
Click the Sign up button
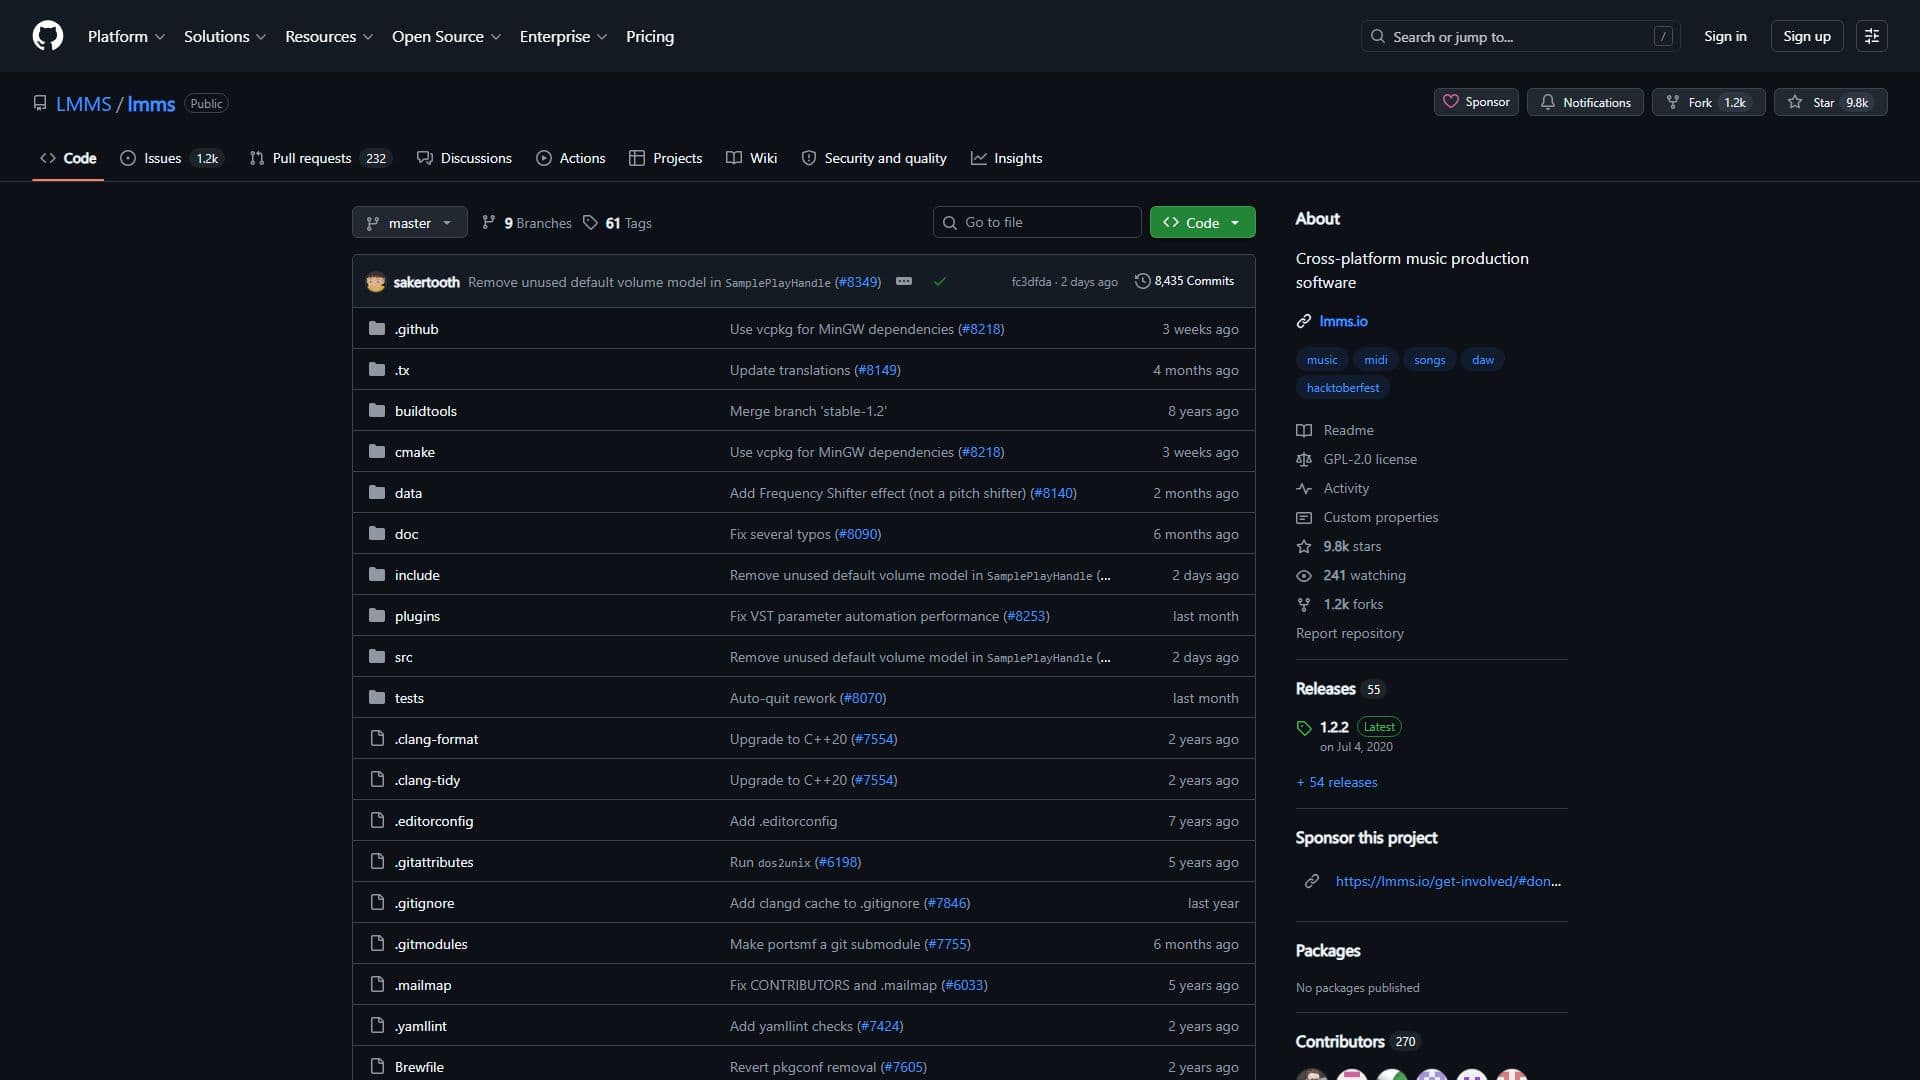coord(1806,36)
